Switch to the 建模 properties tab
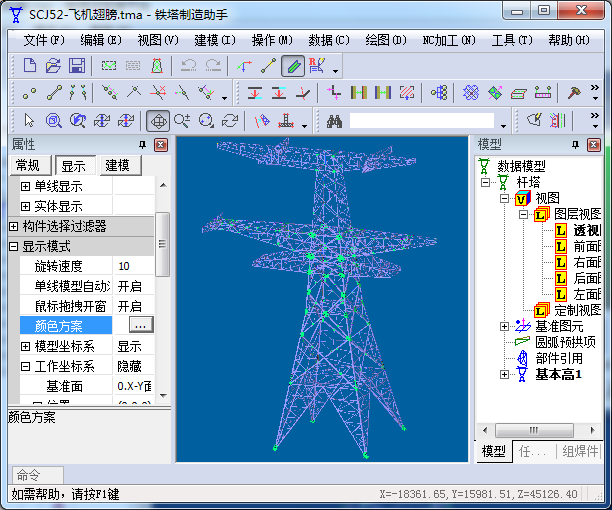The height and width of the screenshot is (510, 612). point(118,165)
